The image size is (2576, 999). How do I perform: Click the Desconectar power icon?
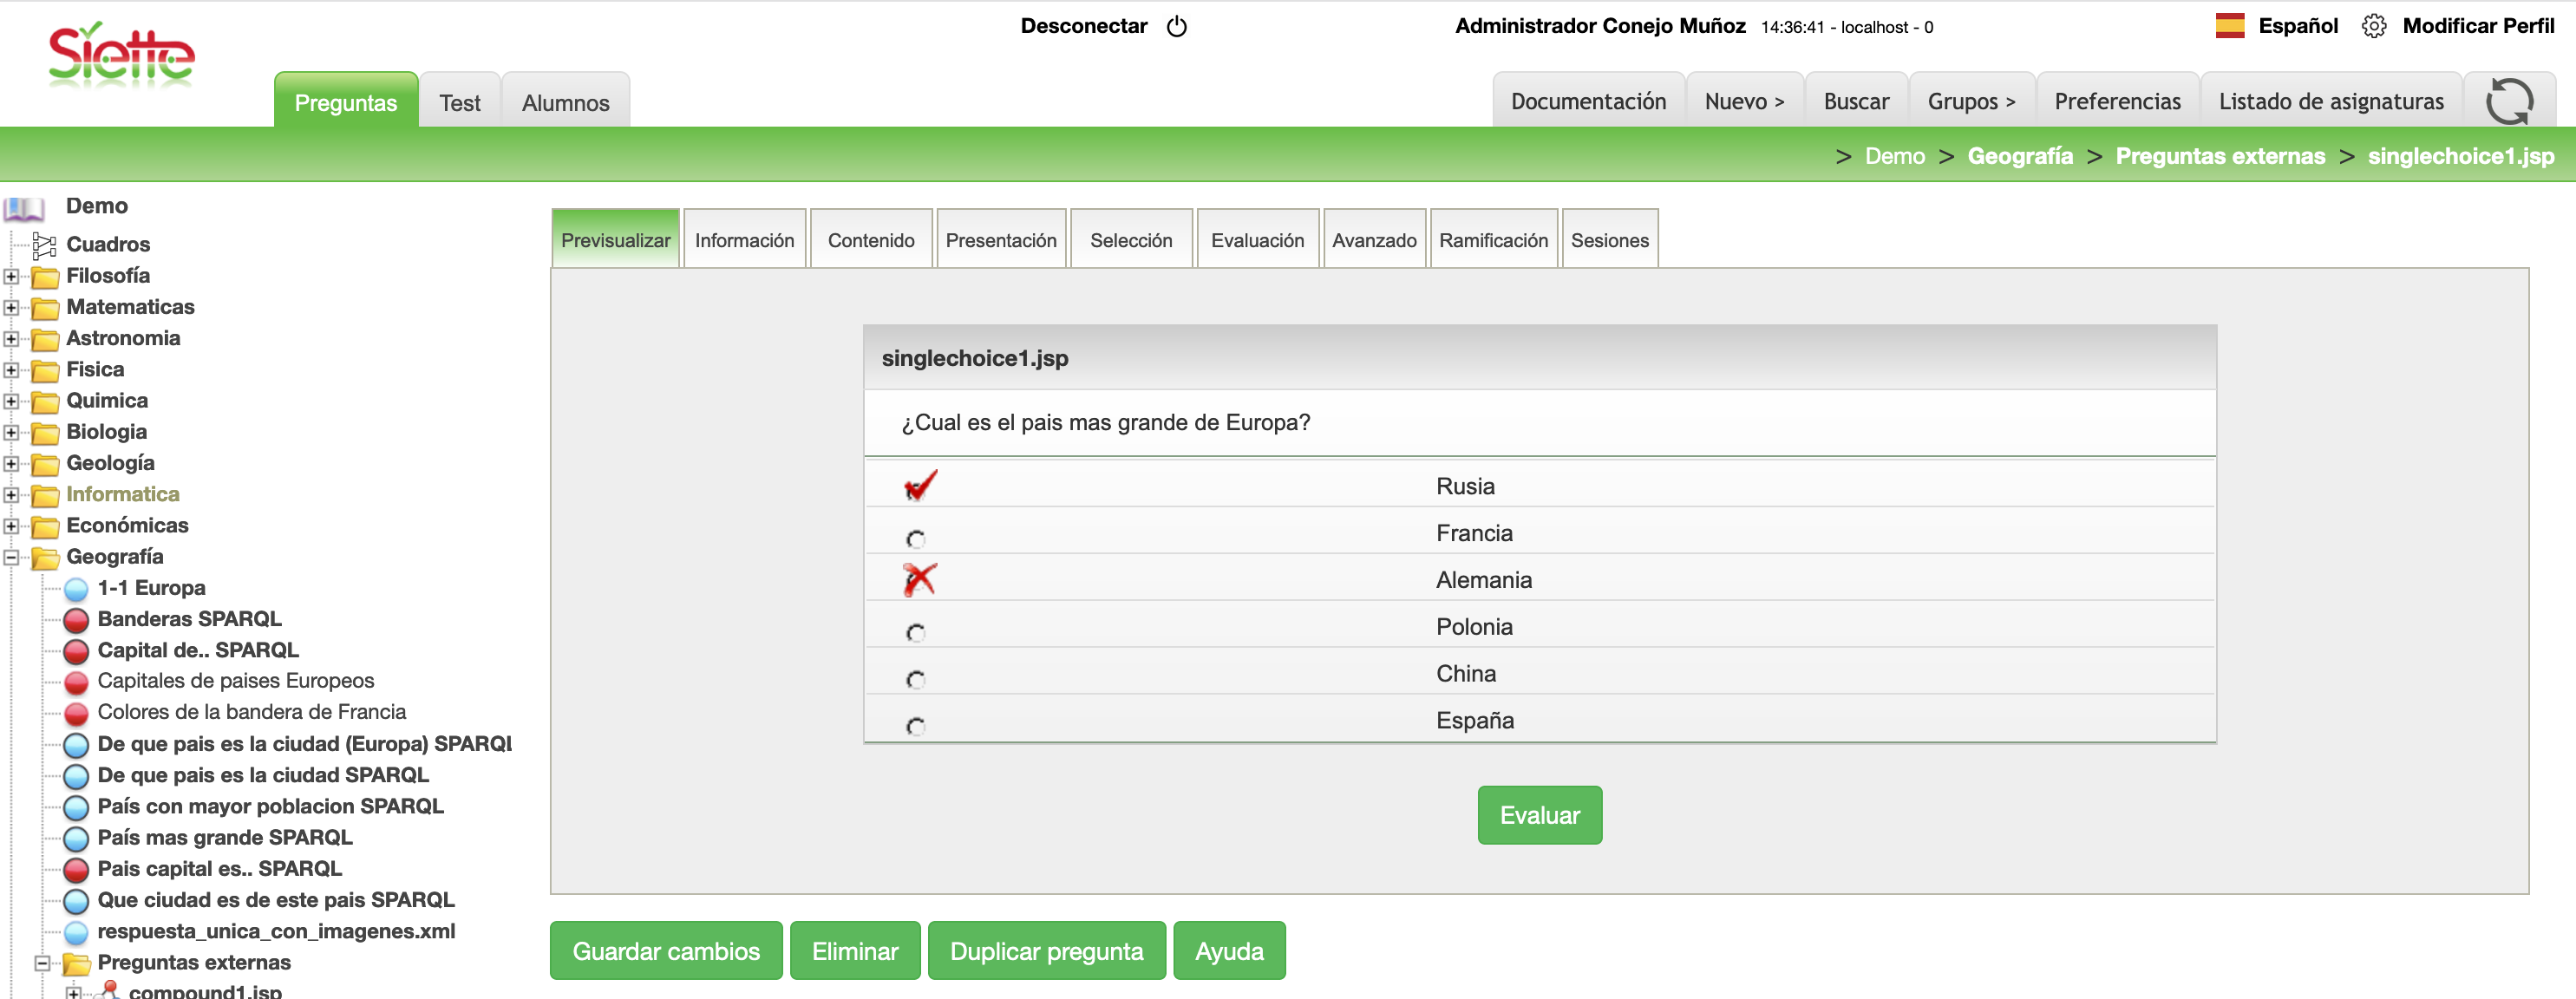pyautogui.click(x=1177, y=26)
